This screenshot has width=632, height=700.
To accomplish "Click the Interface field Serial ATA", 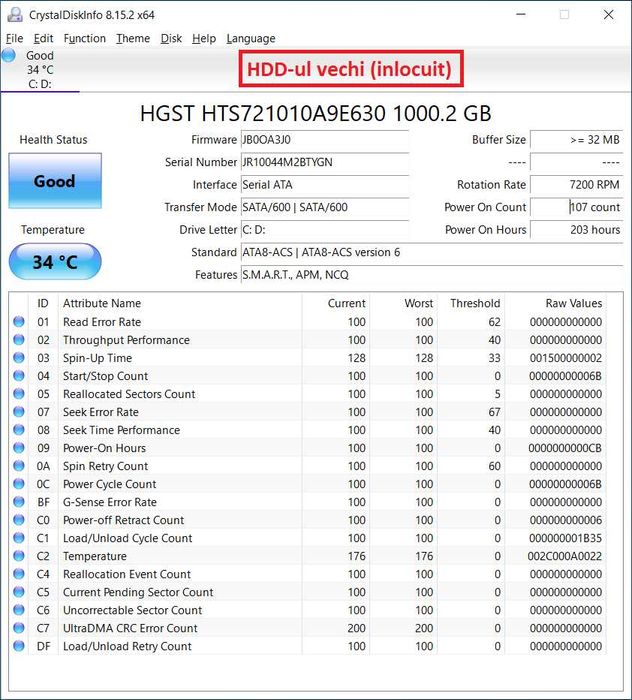I will (325, 185).
